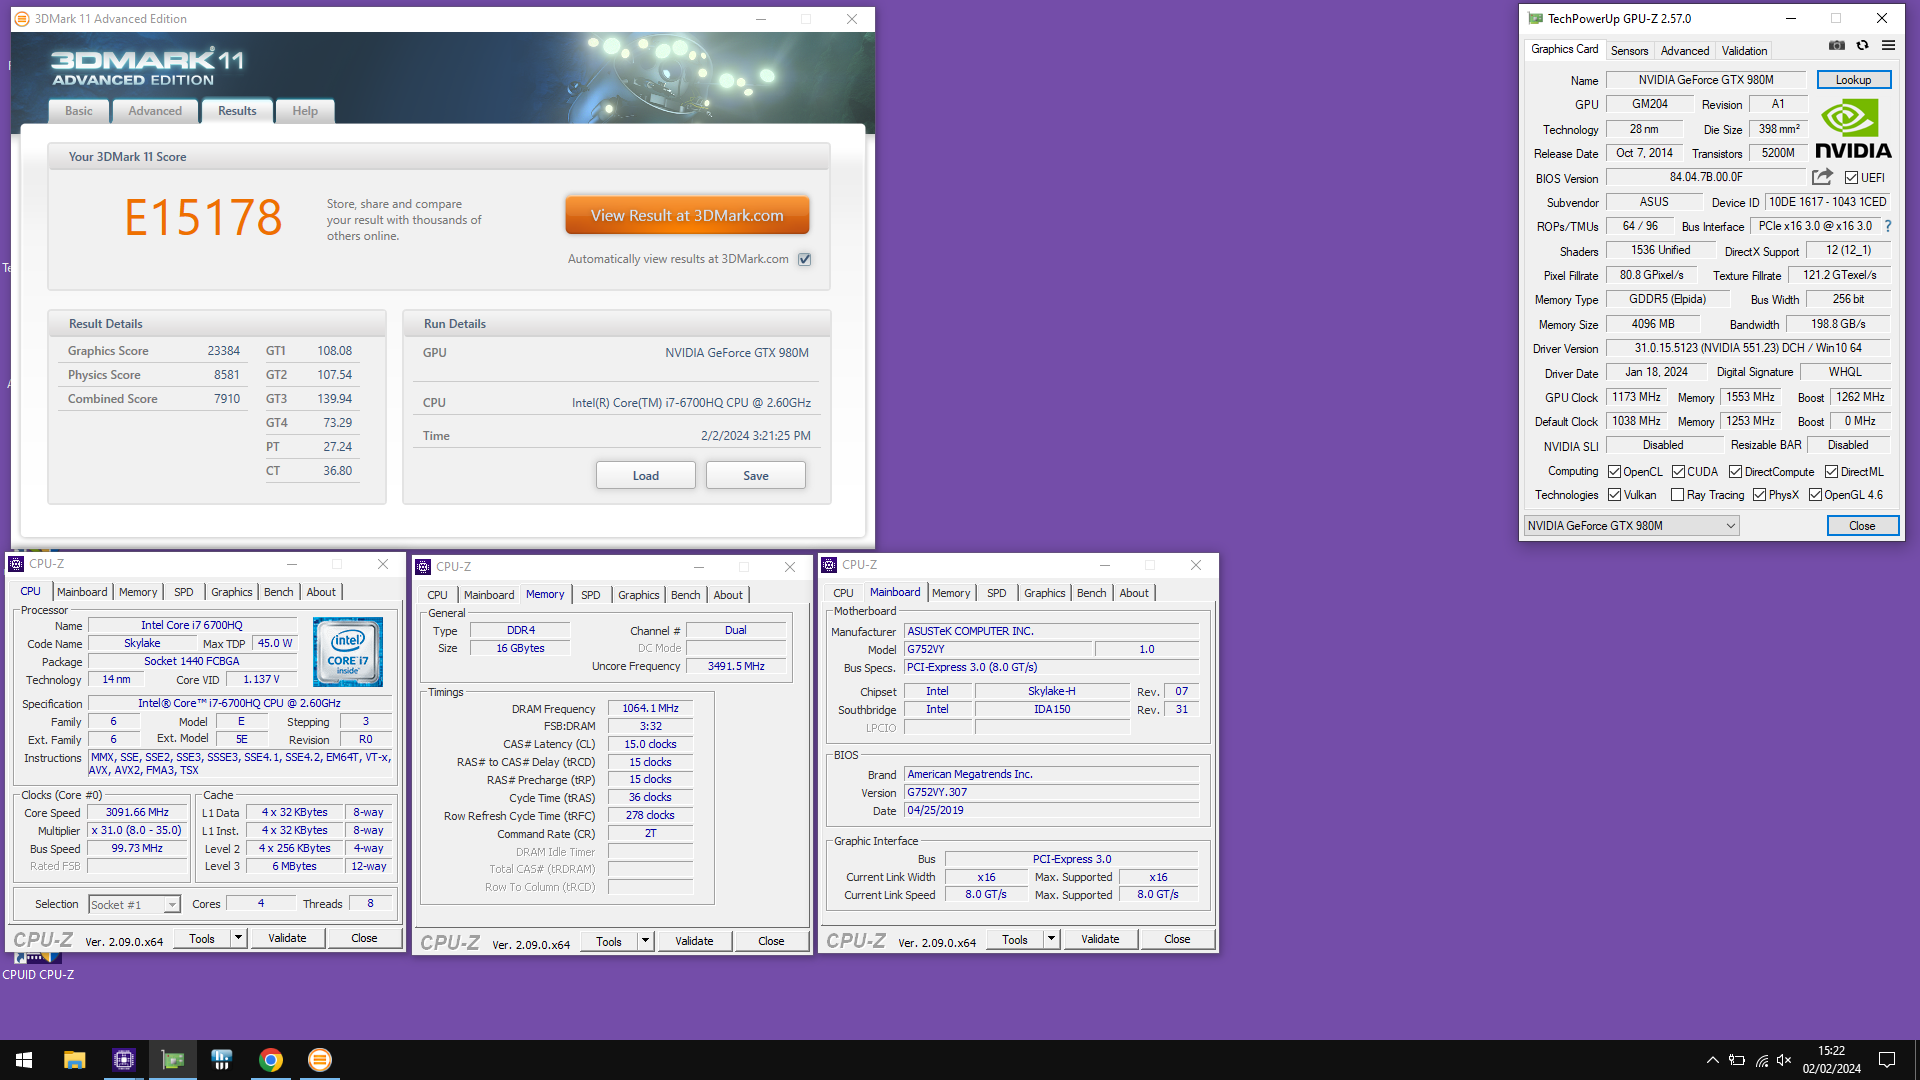This screenshot has width=1920, height=1080.
Task: Click the GPU-Z title bar icon
Action: tap(1535, 18)
